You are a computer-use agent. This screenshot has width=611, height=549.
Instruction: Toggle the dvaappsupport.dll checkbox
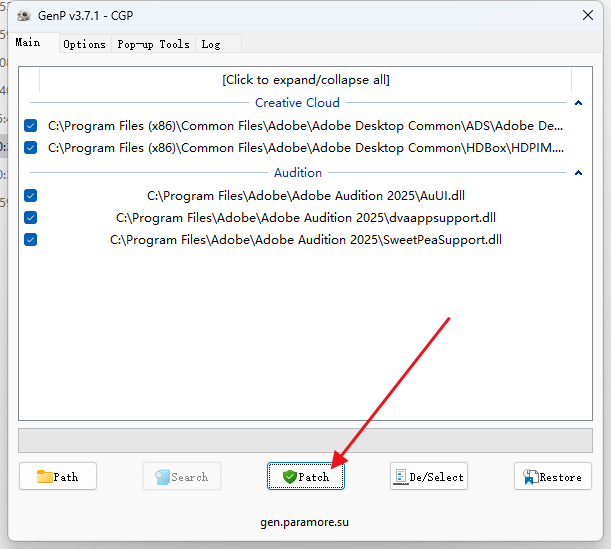[x=30, y=217]
